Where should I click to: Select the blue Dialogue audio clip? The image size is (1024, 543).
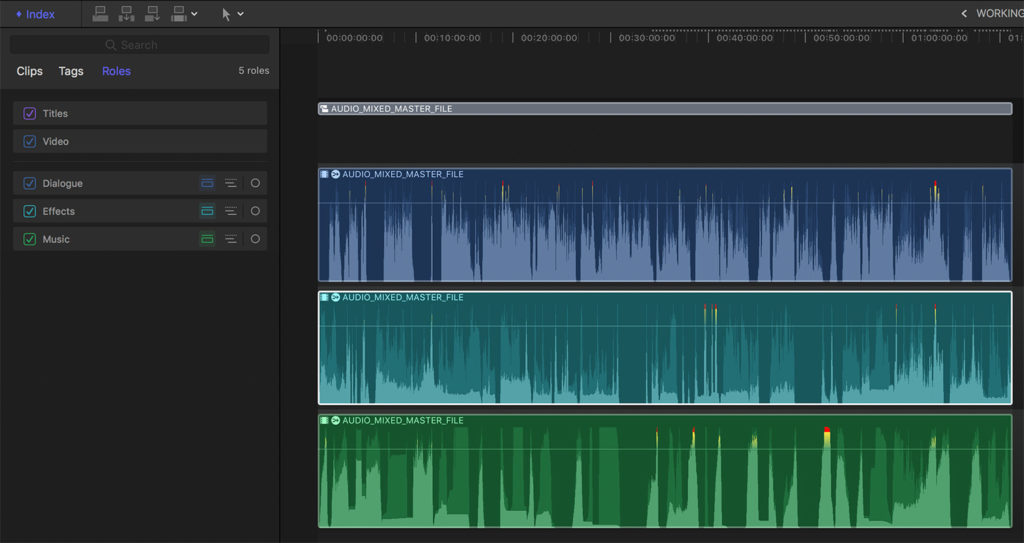[665, 225]
